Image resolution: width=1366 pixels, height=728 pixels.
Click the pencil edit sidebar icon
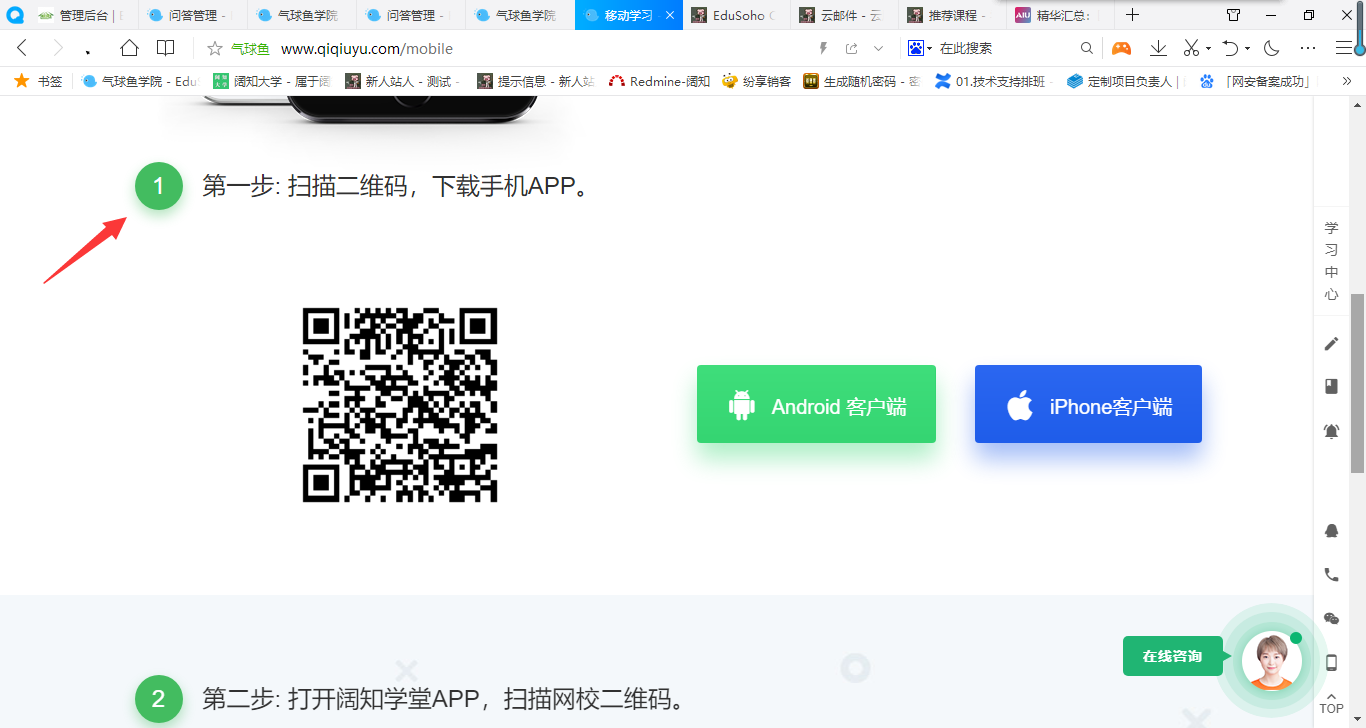tap(1331, 344)
